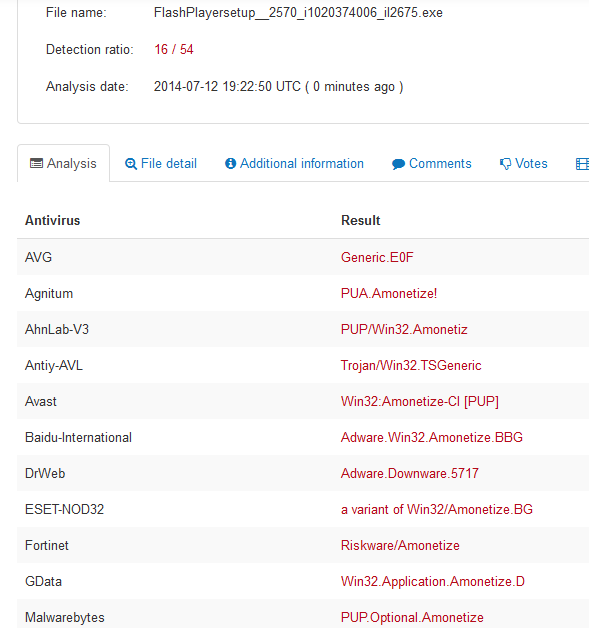Click the Votes thumbs-down icon

tap(505, 164)
